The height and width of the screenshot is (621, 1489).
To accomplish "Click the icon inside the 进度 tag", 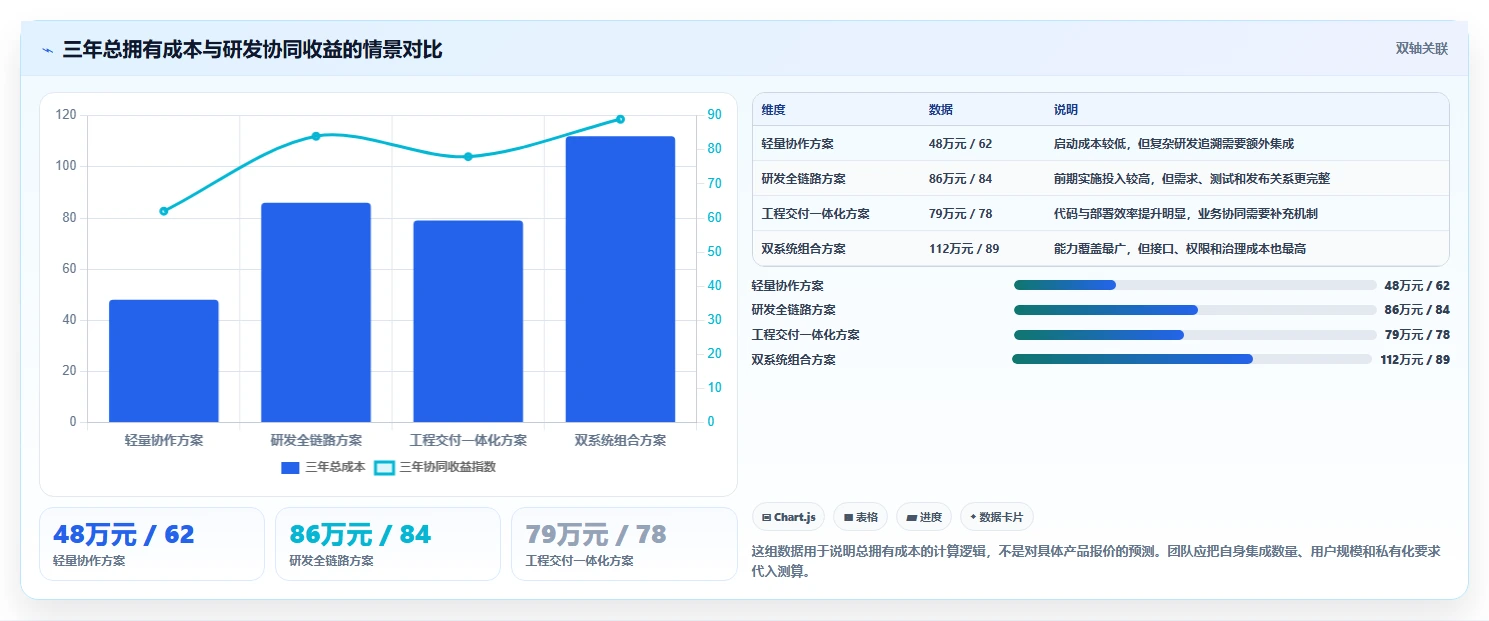I will click(x=912, y=518).
